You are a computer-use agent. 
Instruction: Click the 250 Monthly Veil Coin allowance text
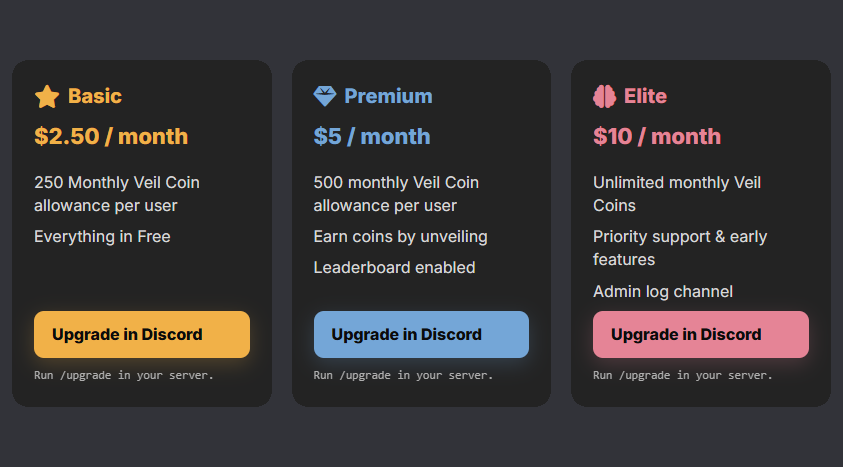point(117,194)
